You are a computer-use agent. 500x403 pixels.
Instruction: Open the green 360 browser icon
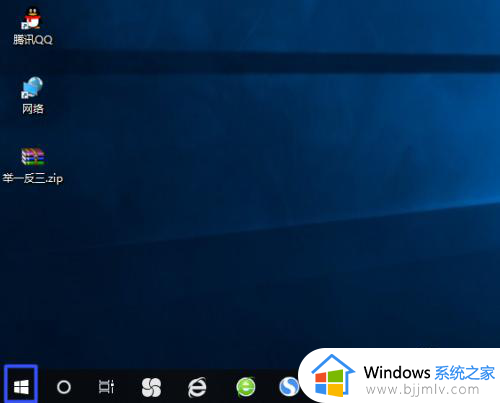coord(246,387)
